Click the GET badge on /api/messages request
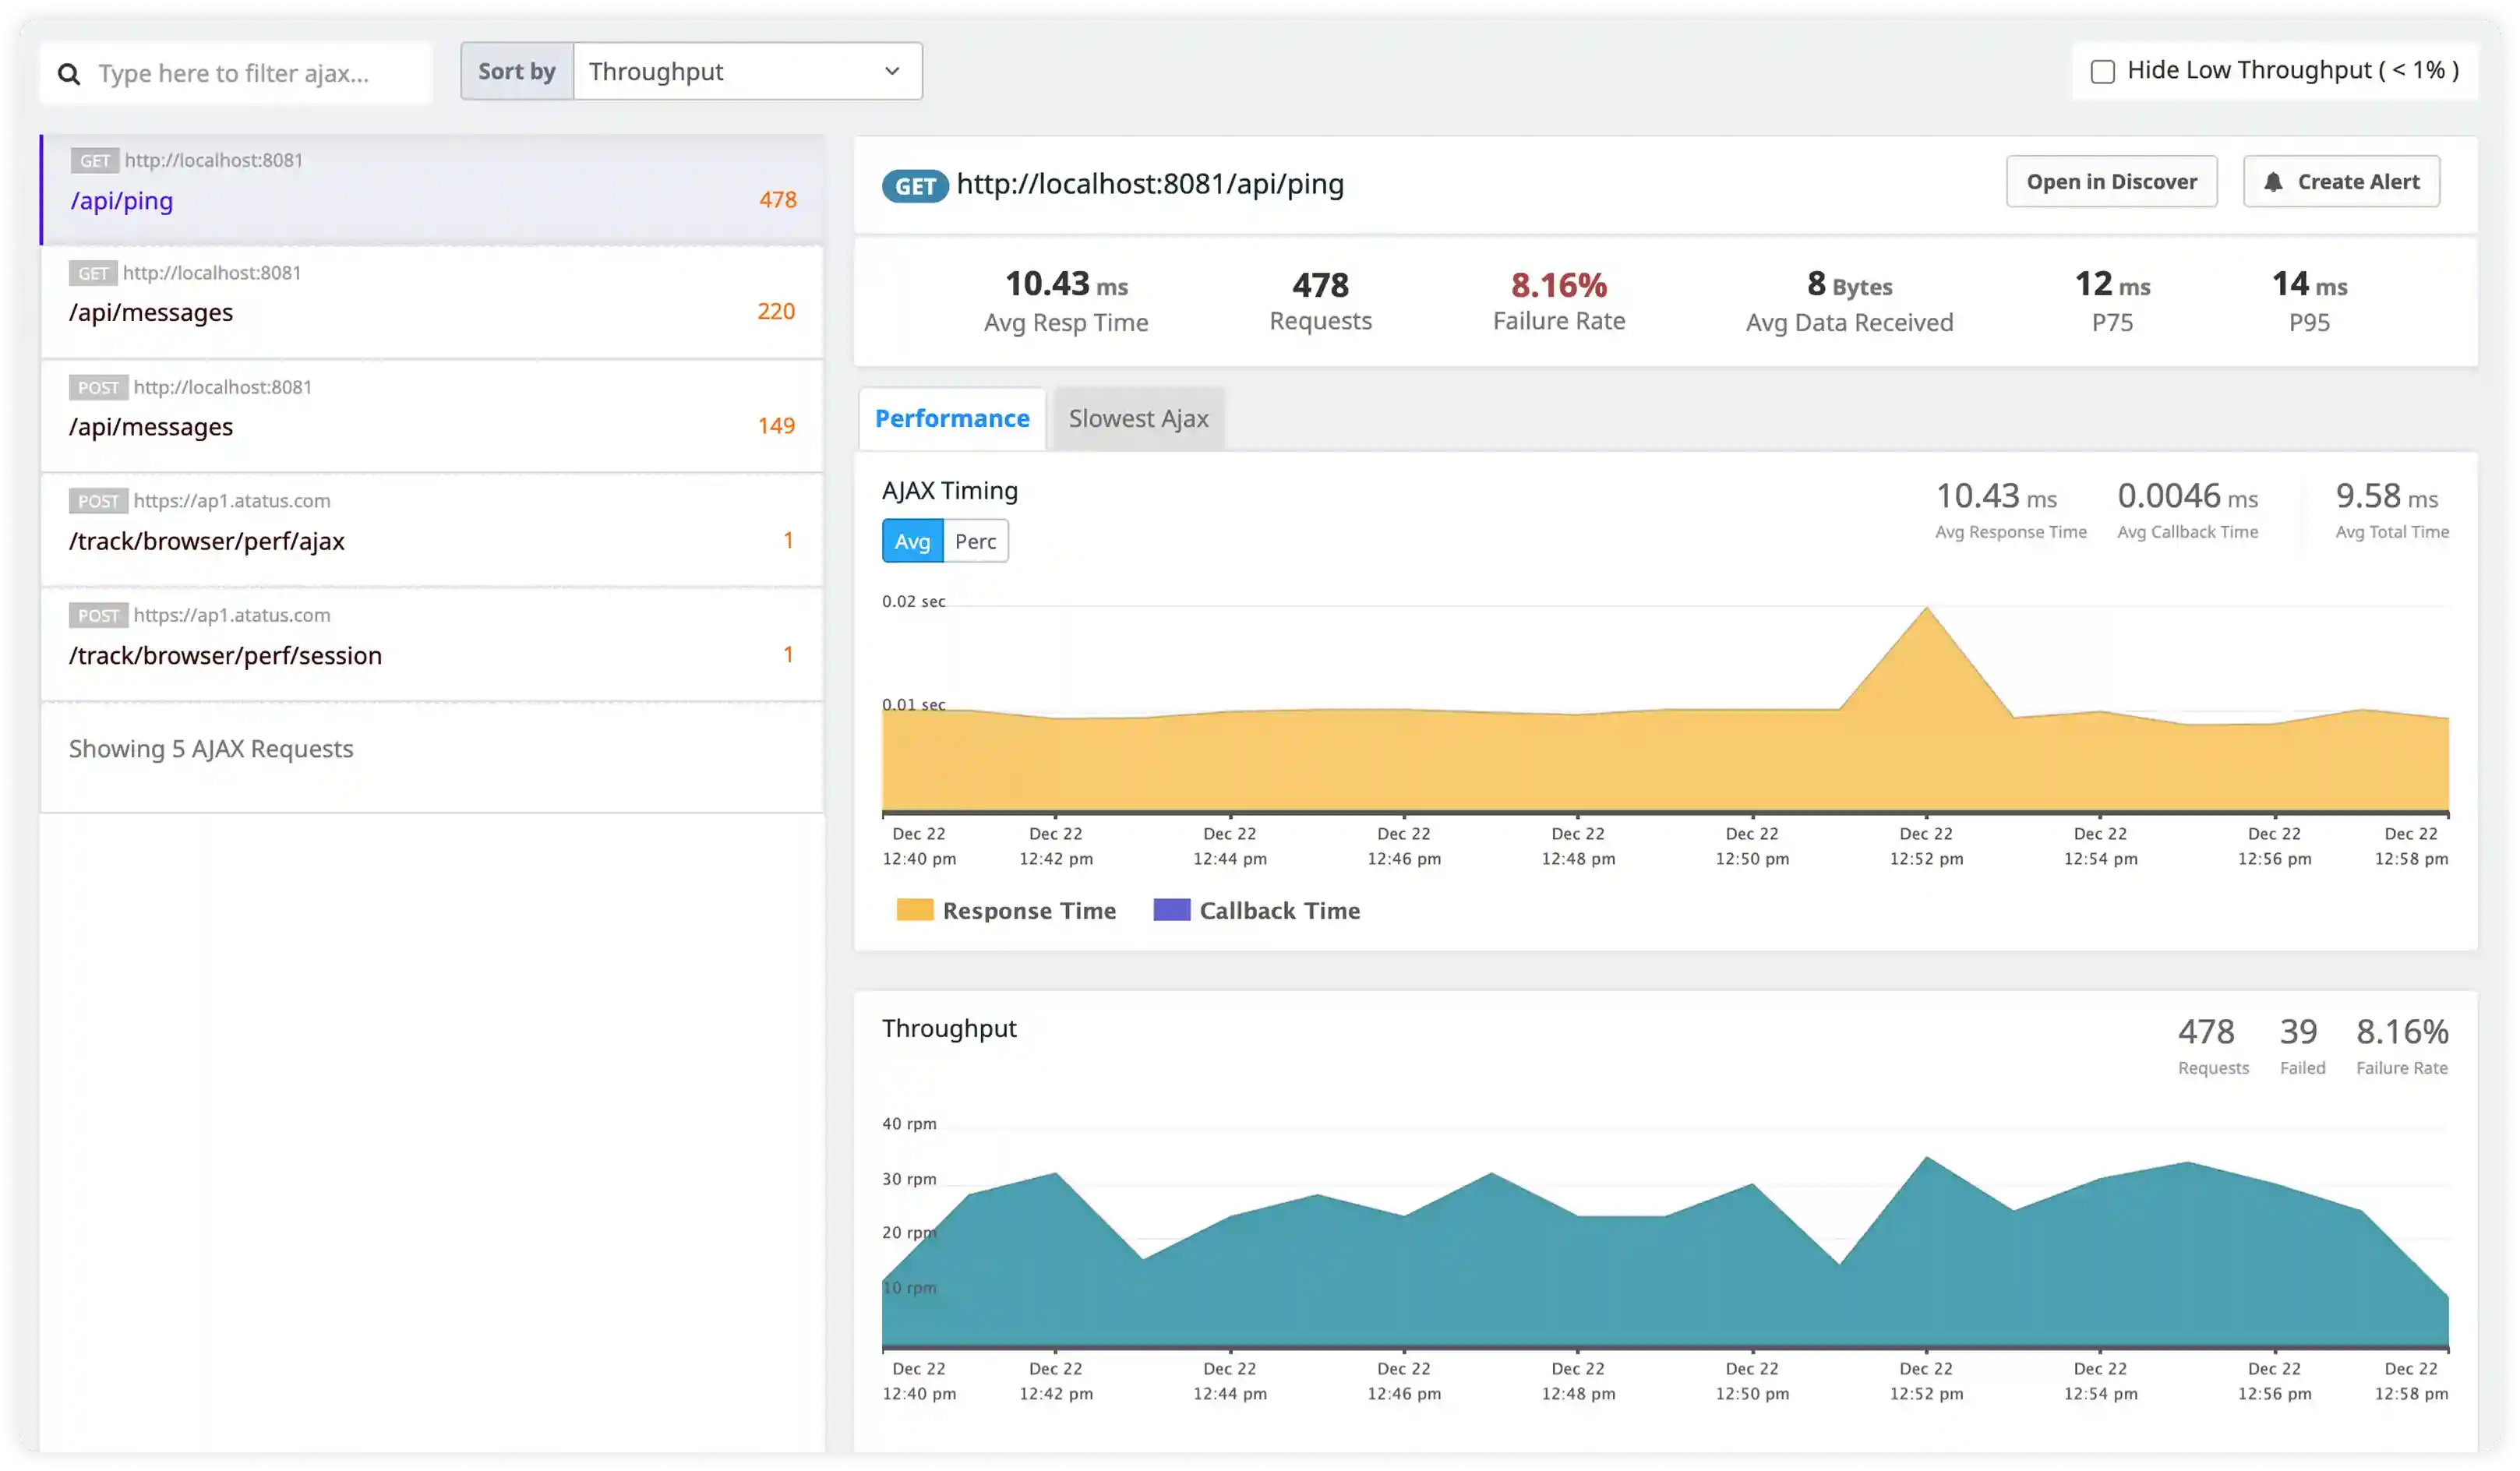This screenshot has height=1471, width=2520. tap(95, 272)
